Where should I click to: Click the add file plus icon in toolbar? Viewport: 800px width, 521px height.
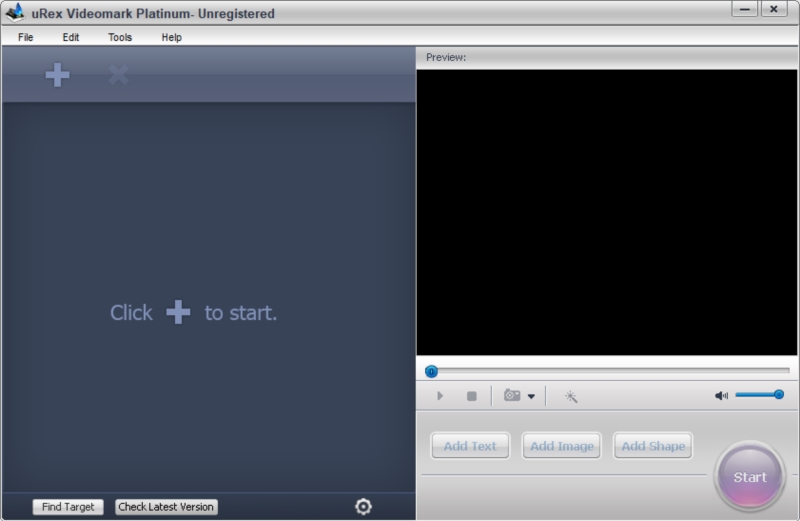pos(57,75)
